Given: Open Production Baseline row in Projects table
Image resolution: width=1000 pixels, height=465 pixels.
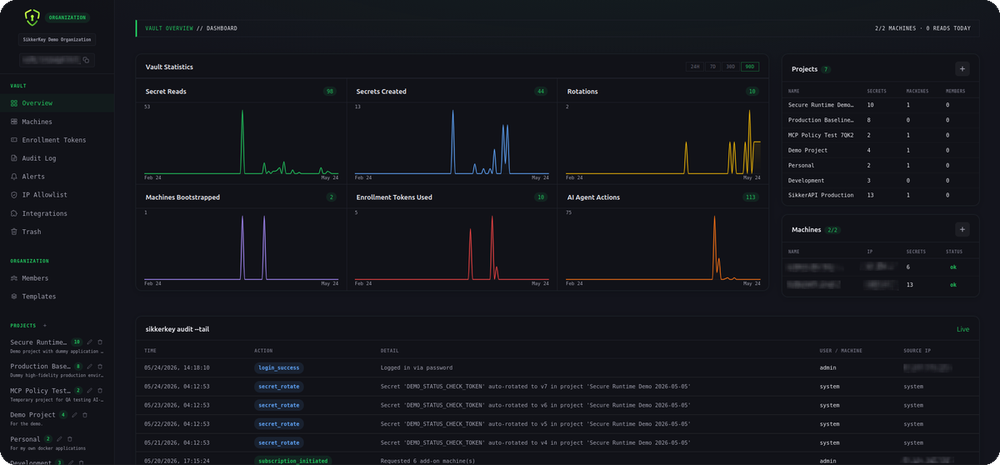Looking at the screenshot, I should (x=880, y=120).
